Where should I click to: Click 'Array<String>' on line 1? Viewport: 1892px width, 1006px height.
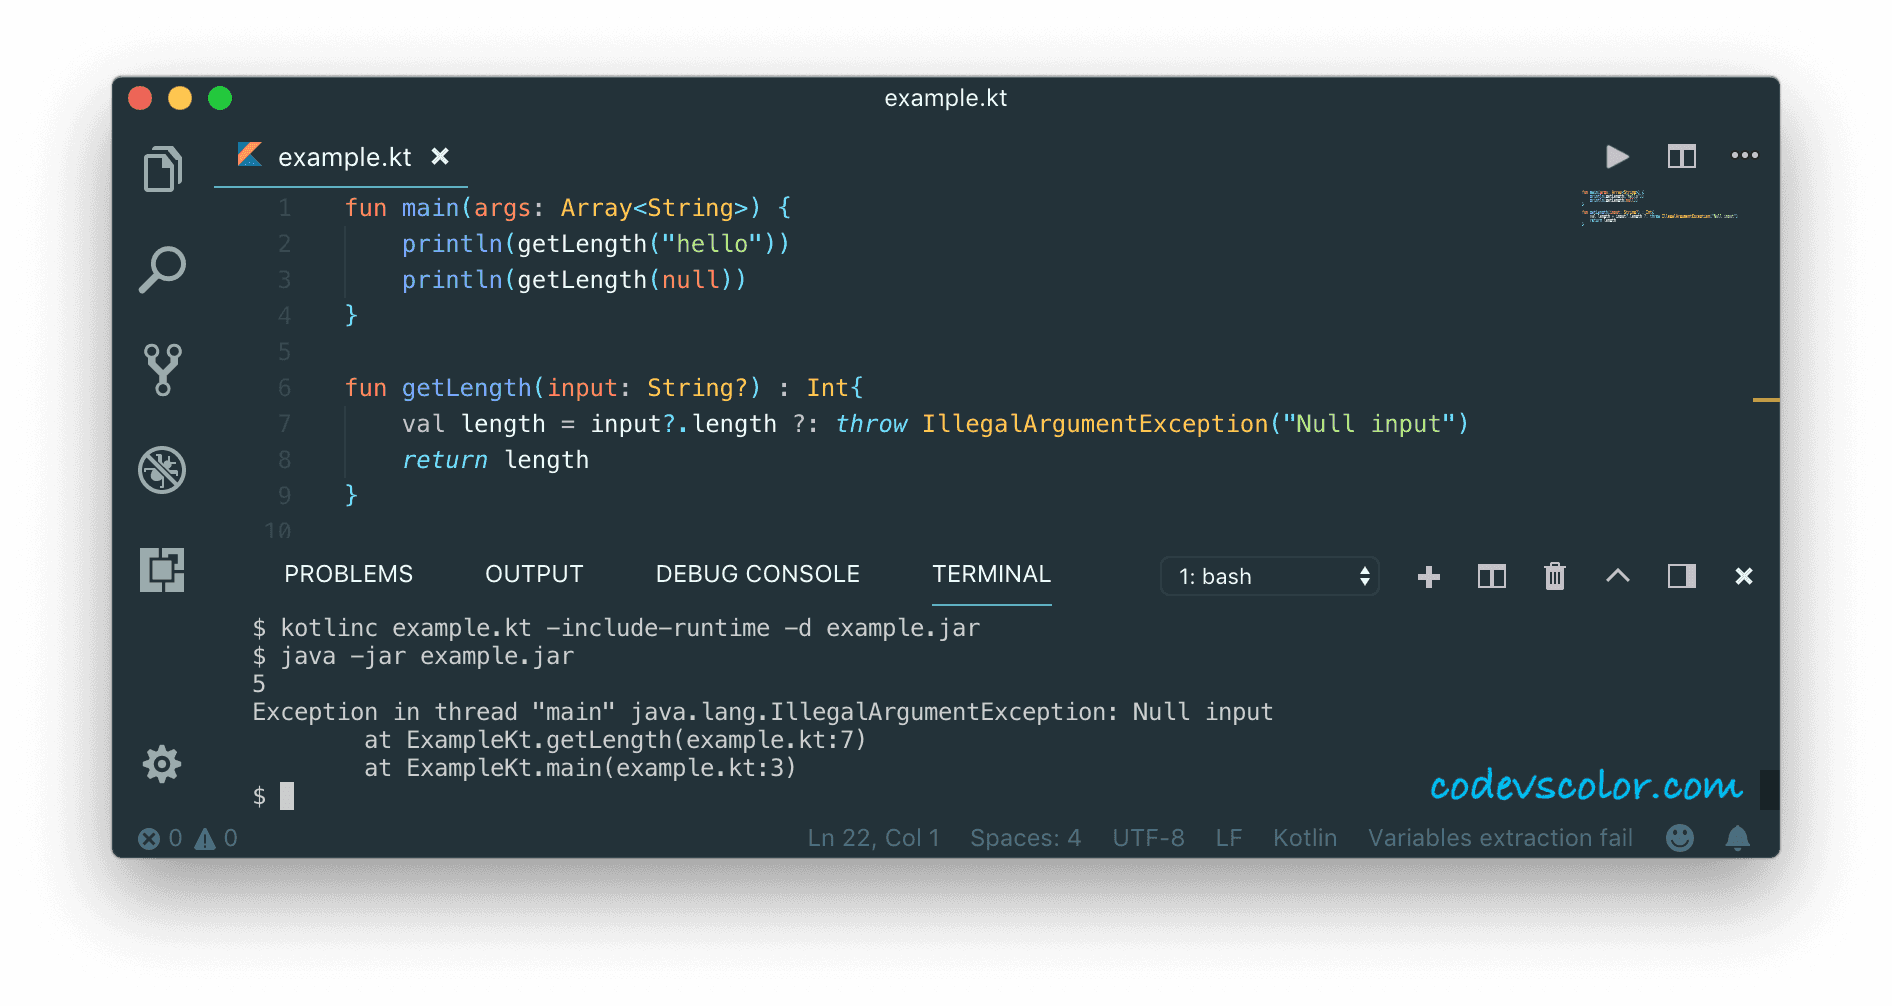coord(654,208)
